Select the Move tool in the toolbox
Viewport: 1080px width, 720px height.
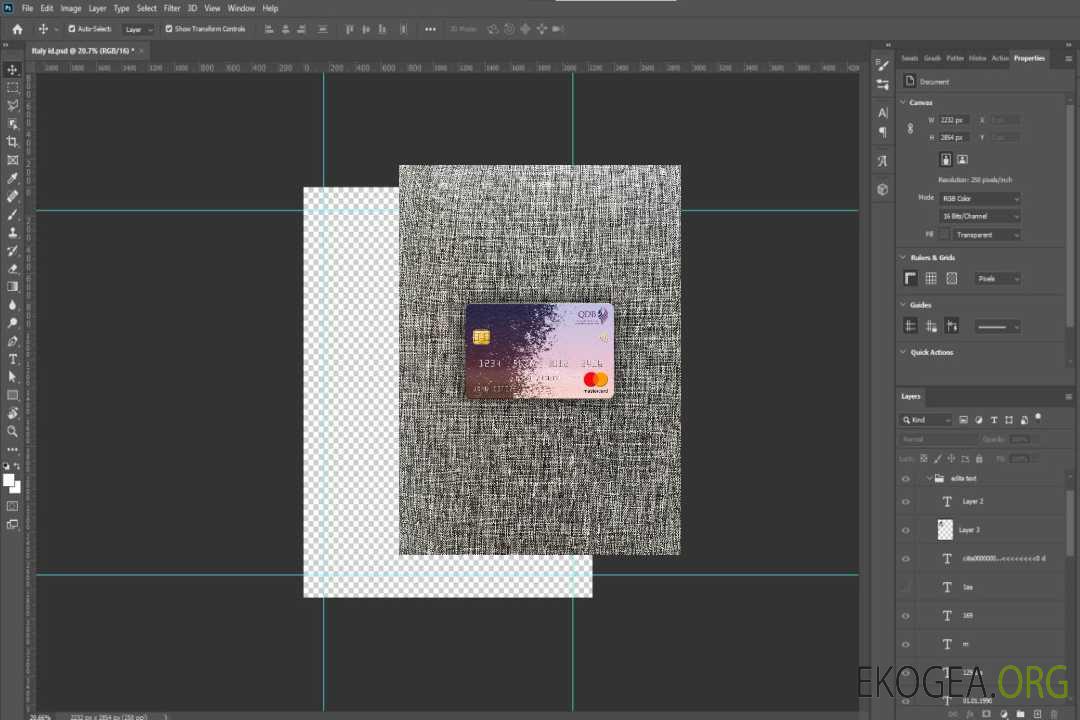click(13, 69)
